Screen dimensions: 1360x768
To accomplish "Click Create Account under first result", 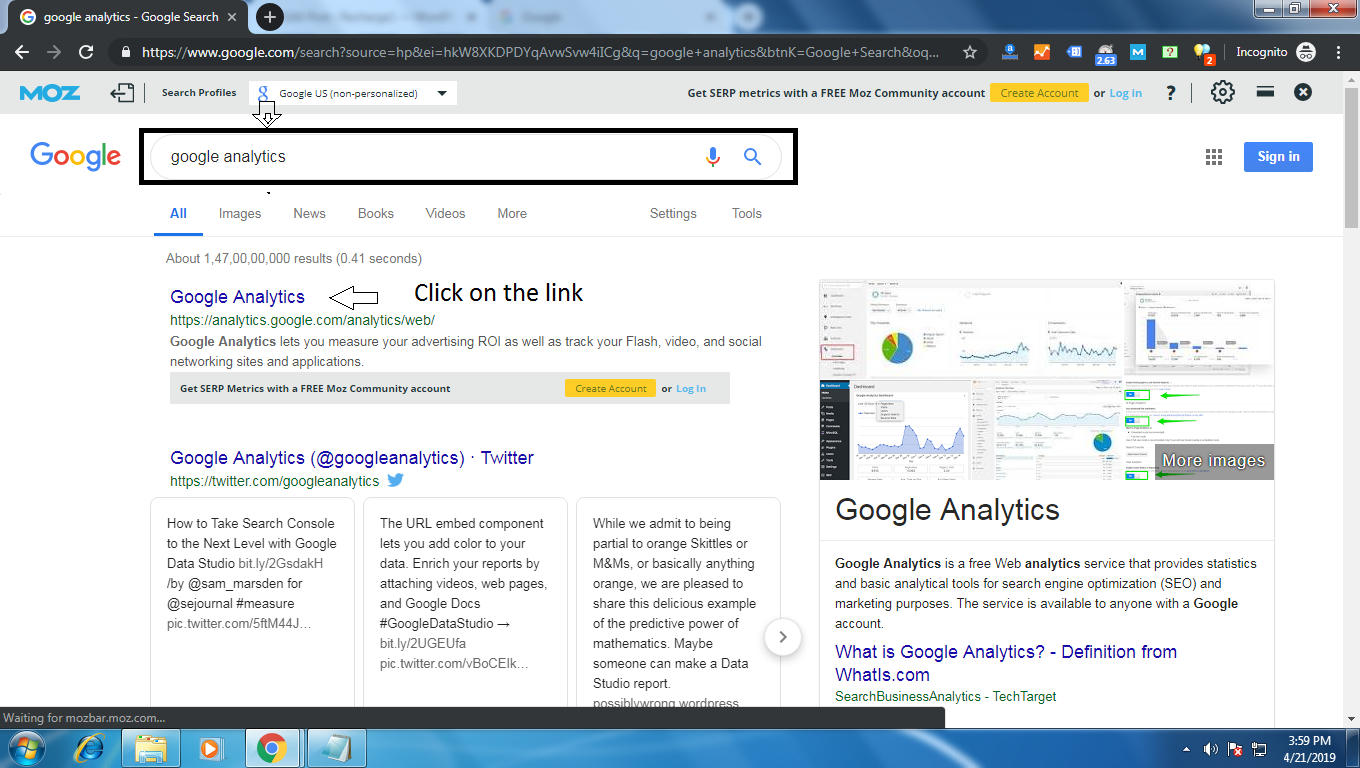I will coord(611,388).
